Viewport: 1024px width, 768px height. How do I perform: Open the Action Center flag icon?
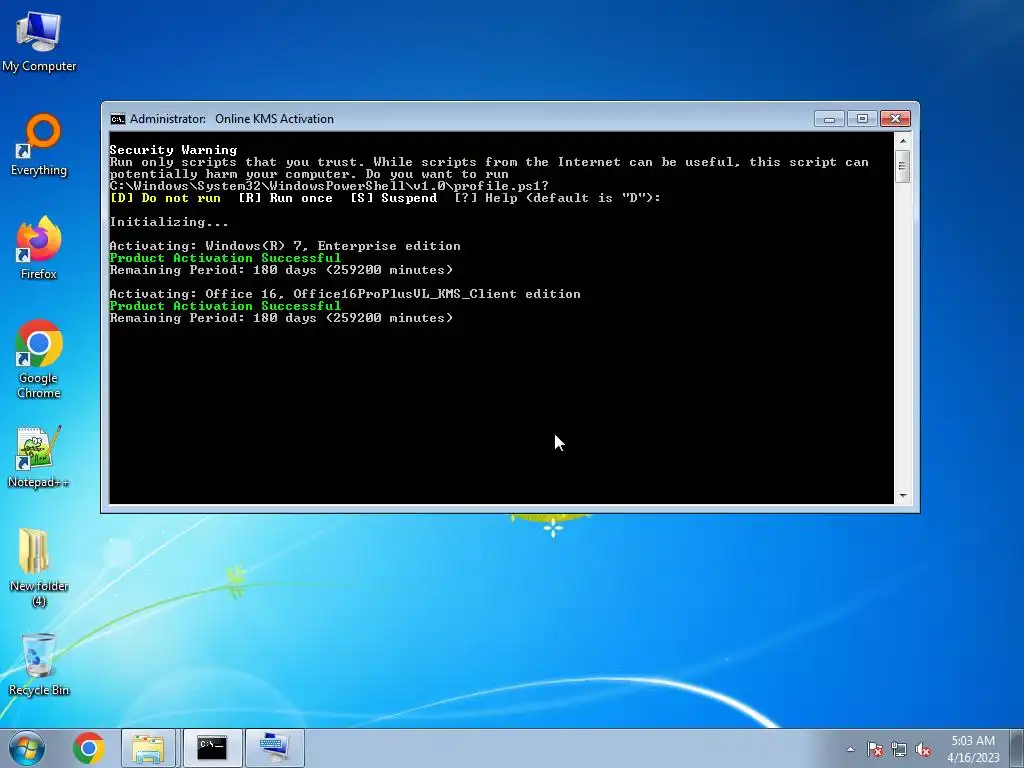(x=874, y=749)
